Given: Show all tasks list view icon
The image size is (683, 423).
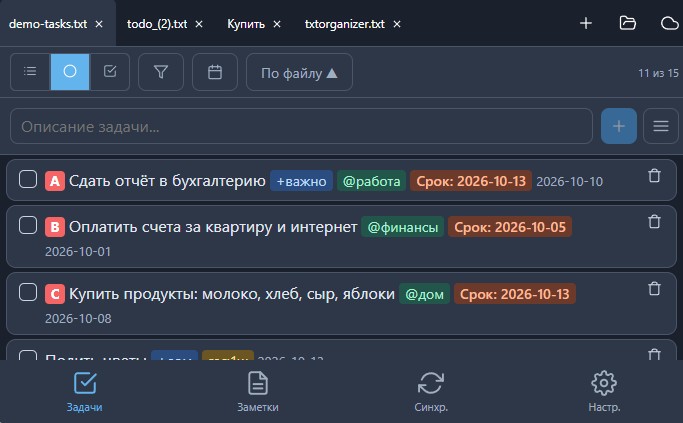Looking at the screenshot, I should [x=30, y=72].
